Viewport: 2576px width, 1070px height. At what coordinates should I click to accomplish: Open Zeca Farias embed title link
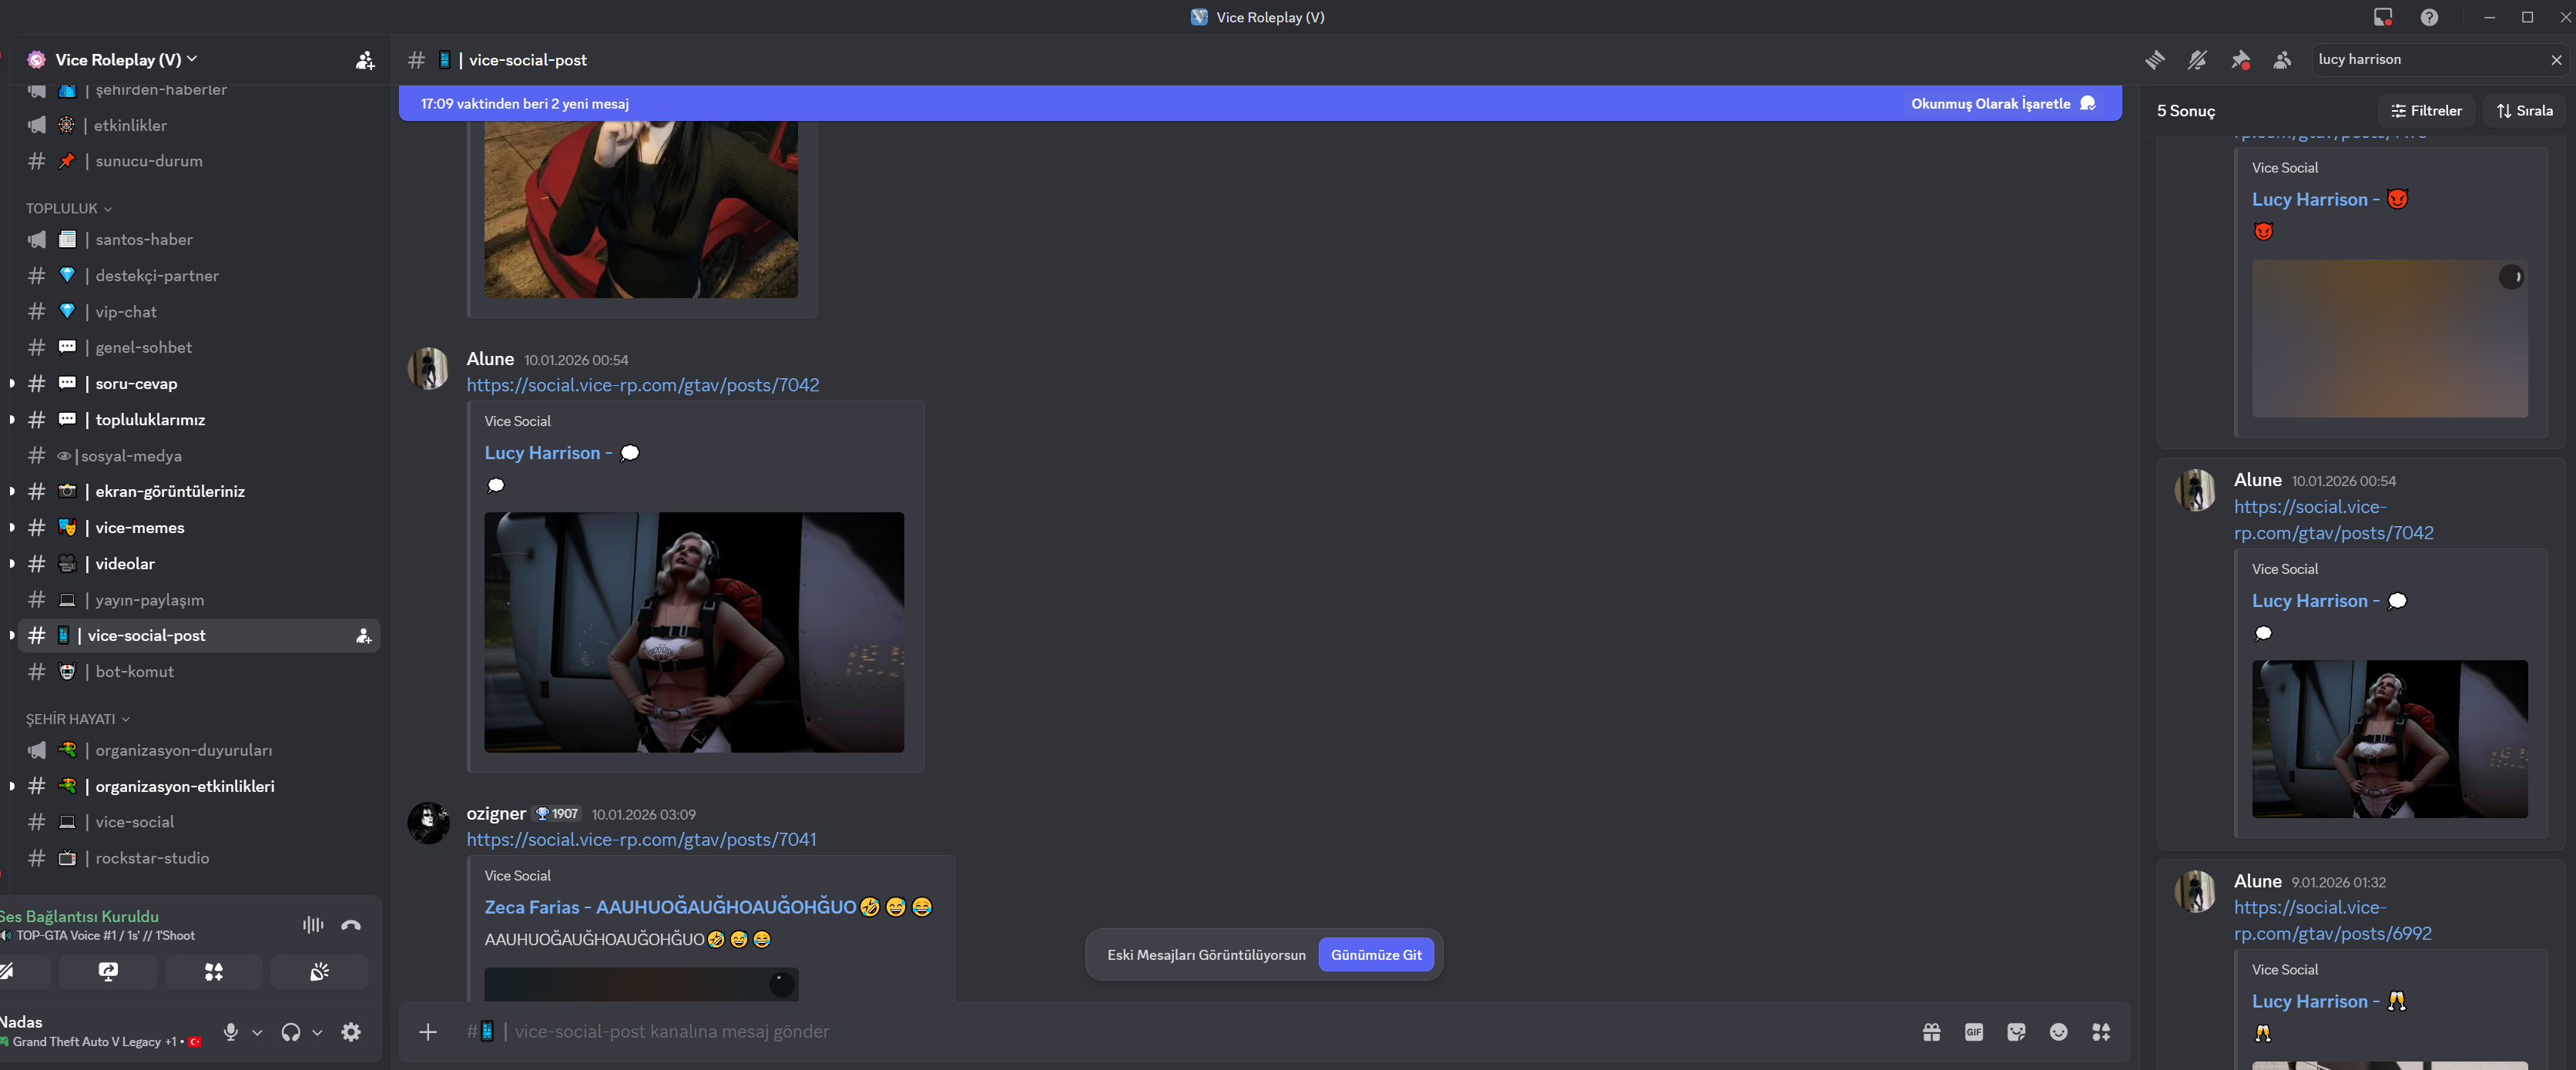[708, 907]
